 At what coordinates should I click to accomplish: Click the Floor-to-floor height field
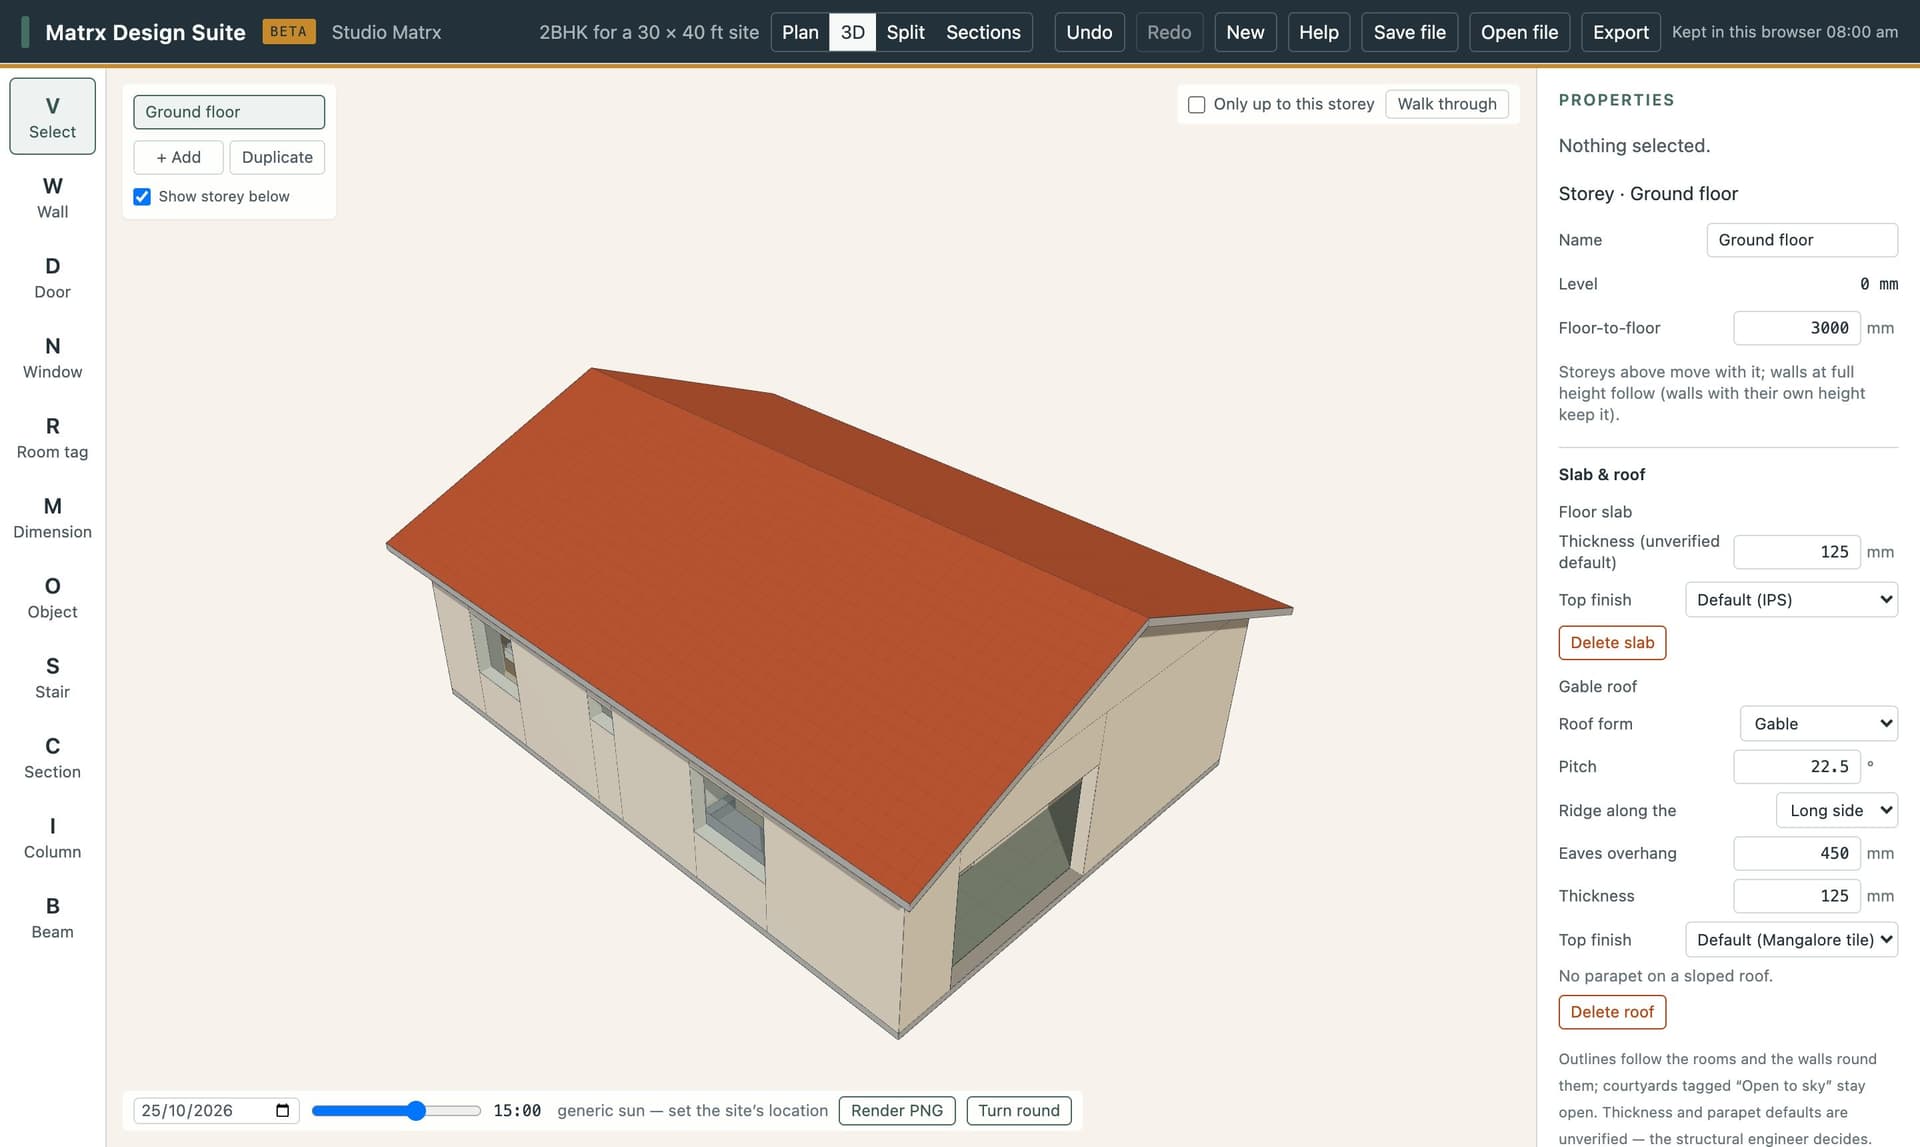coord(1796,328)
